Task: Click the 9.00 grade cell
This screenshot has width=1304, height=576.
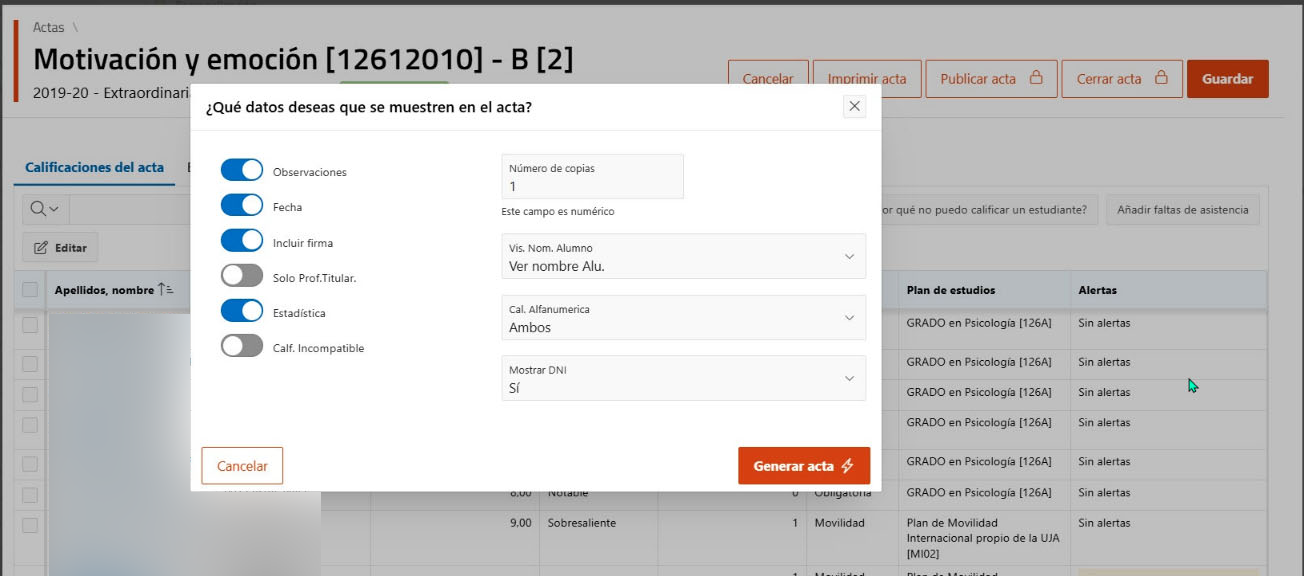Action: coord(520,523)
